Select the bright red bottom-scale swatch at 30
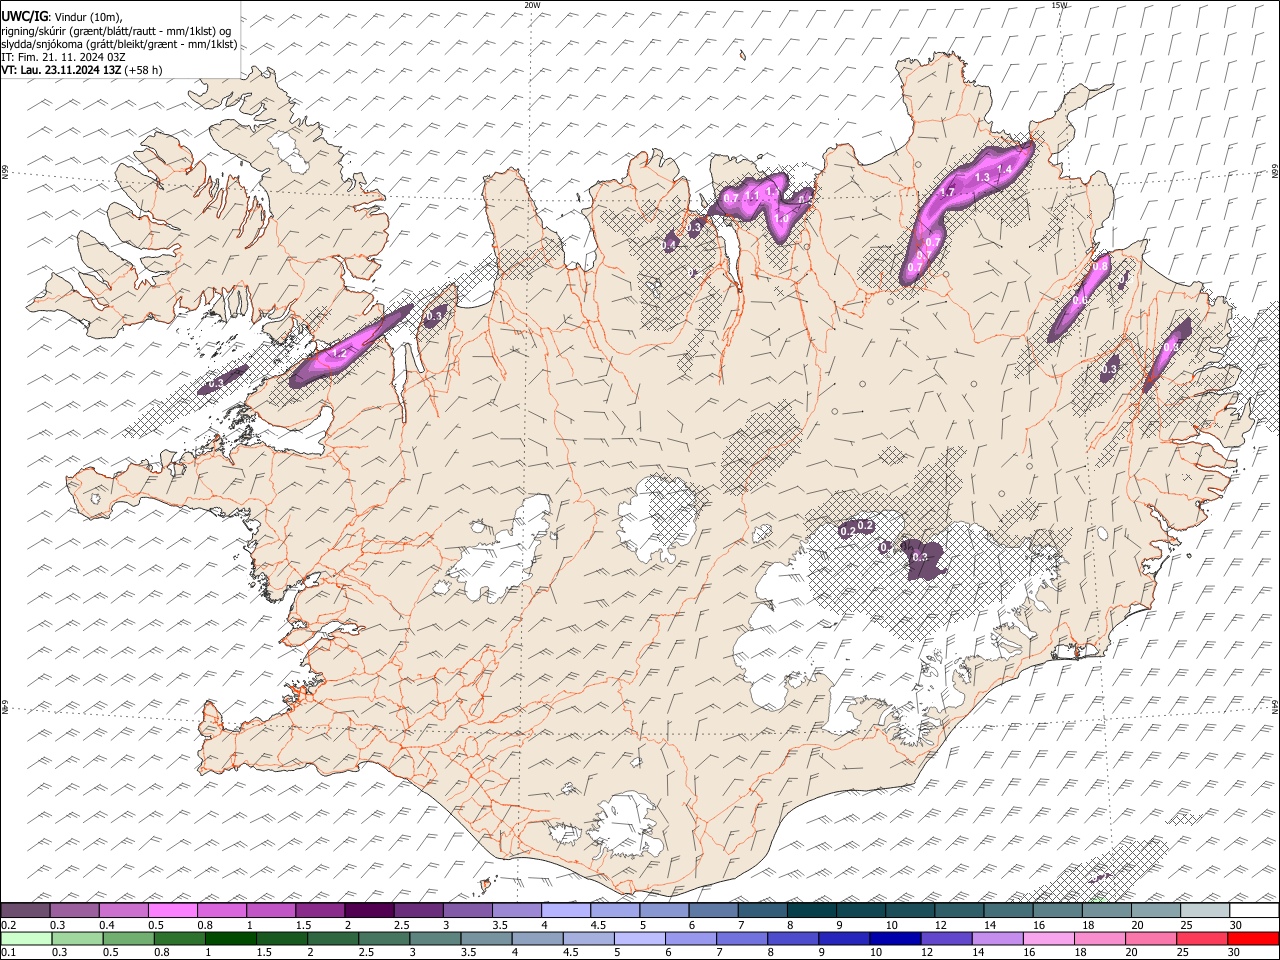This screenshot has width=1280, height=960. click(x=1253, y=938)
